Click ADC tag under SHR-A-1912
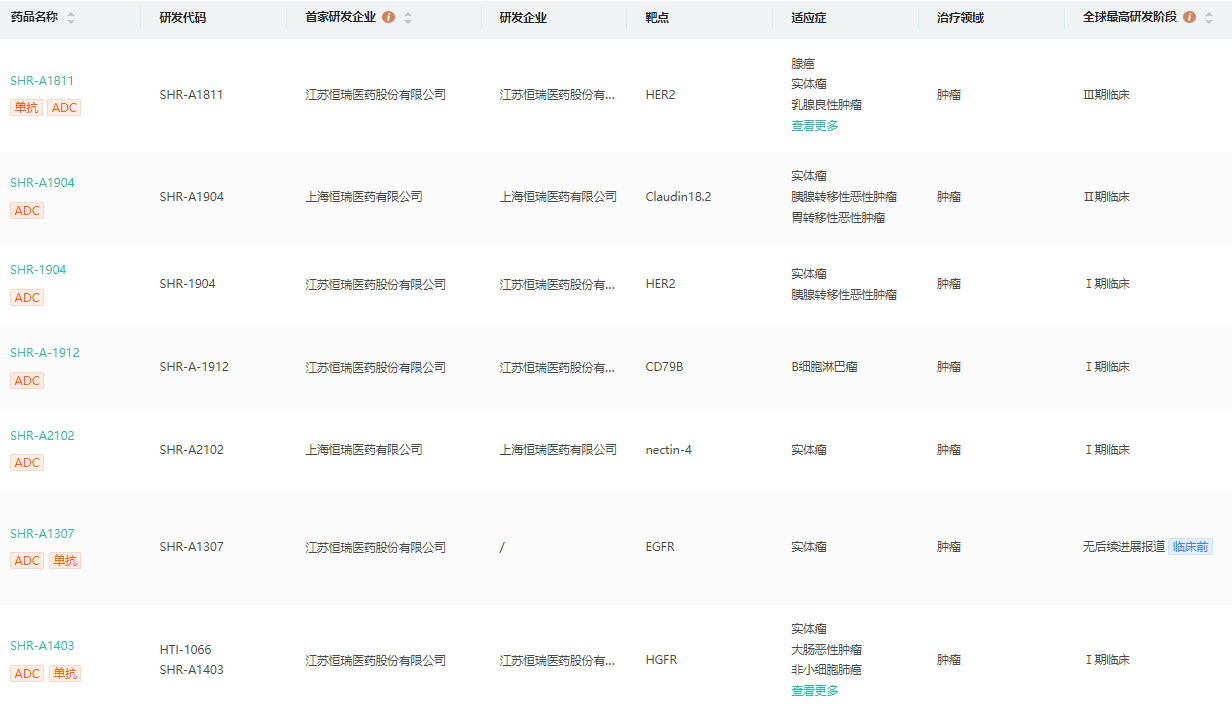 click(x=27, y=381)
